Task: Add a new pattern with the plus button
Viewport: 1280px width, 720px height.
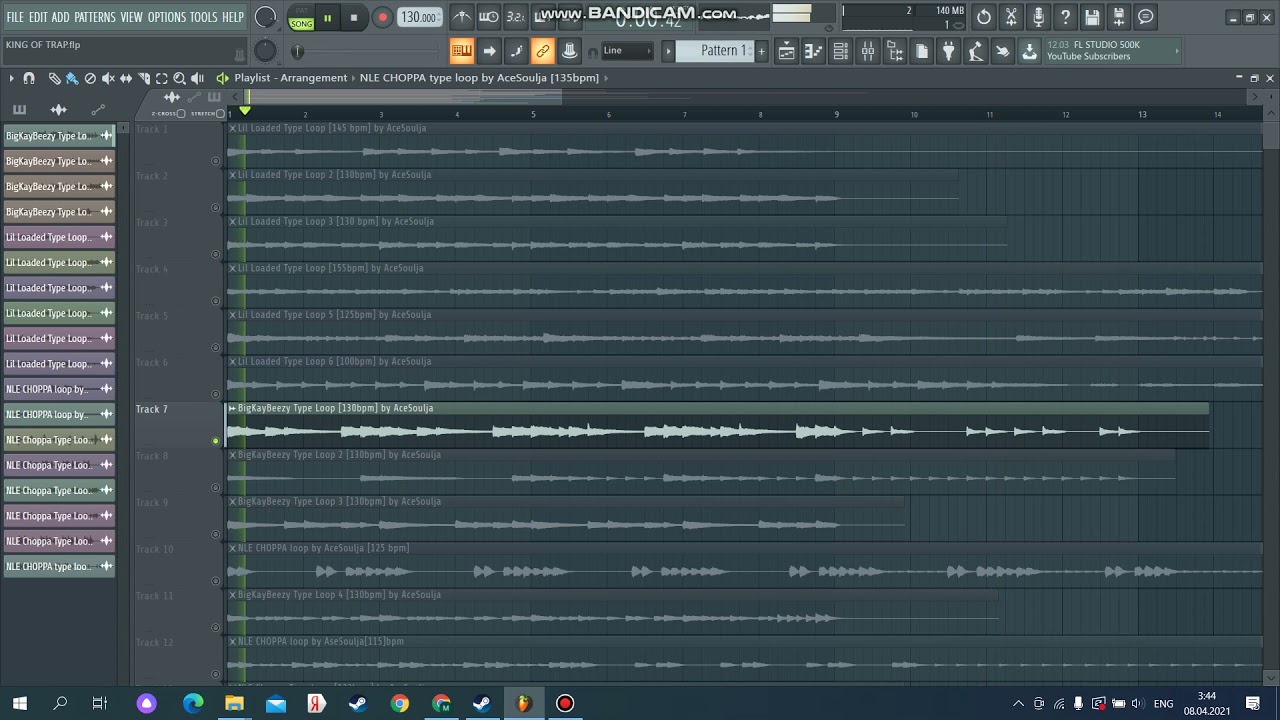Action: pos(761,51)
